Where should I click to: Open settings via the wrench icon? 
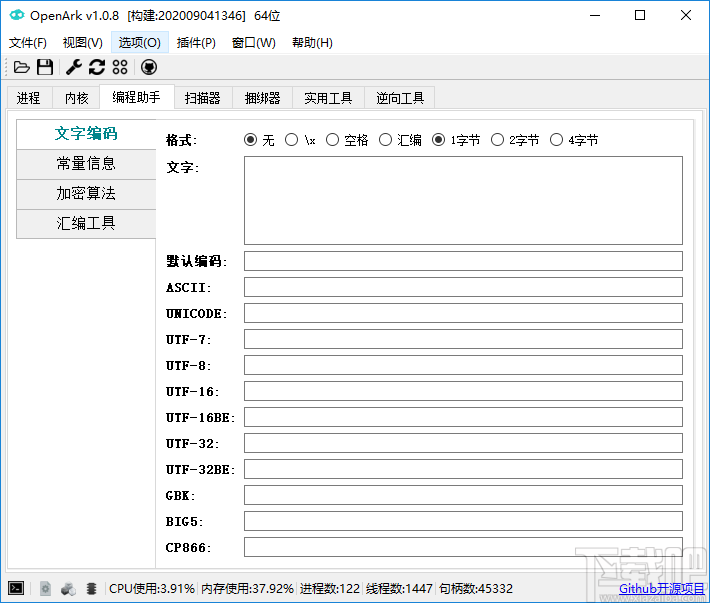point(74,67)
